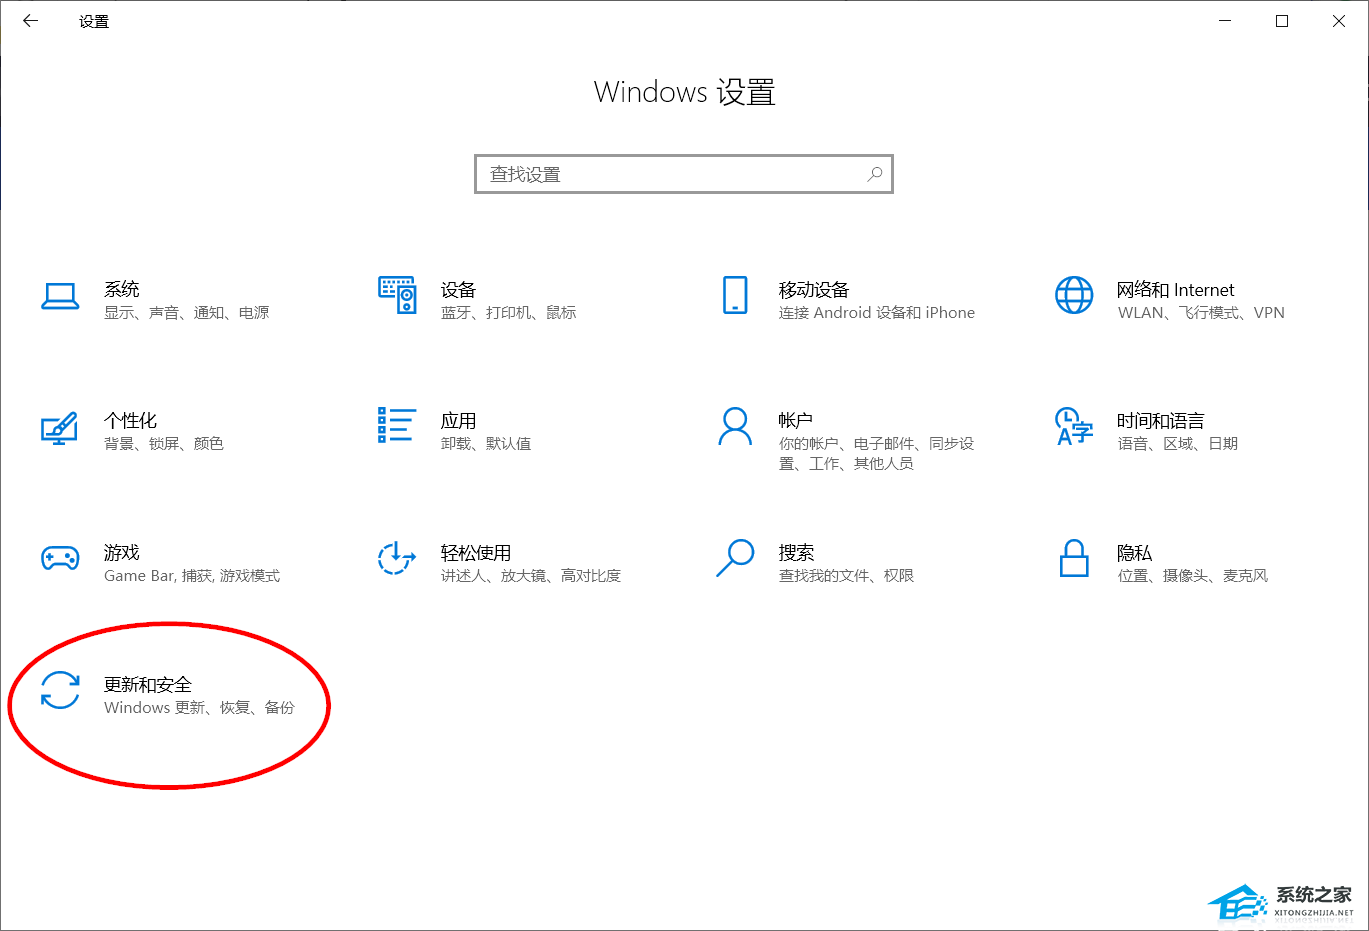Image resolution: width=1369 pixels, height=931 pixels.
Task: Open the 更新和安全 sync arrows icon
Action: [x=60, y=690]
